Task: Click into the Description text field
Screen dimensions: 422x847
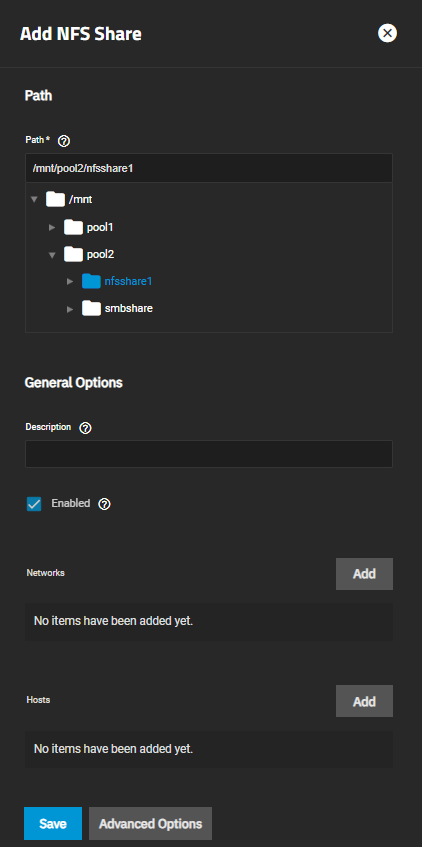Action: coord(209,454)
